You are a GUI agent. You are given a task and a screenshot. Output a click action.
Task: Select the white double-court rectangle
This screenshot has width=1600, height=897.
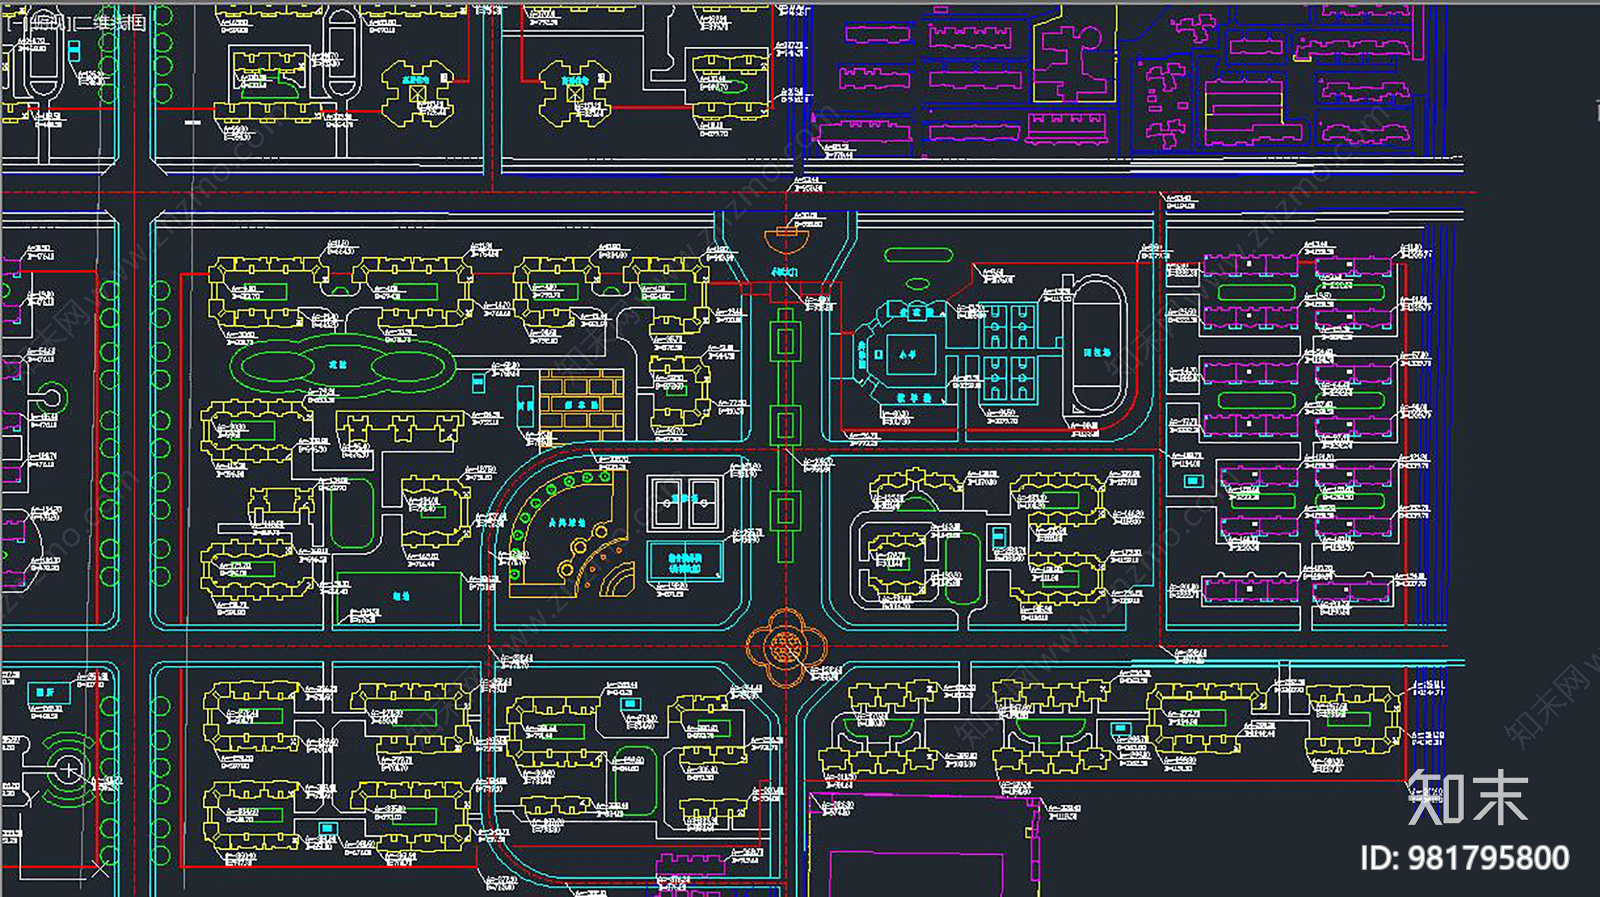coord(686,503)
